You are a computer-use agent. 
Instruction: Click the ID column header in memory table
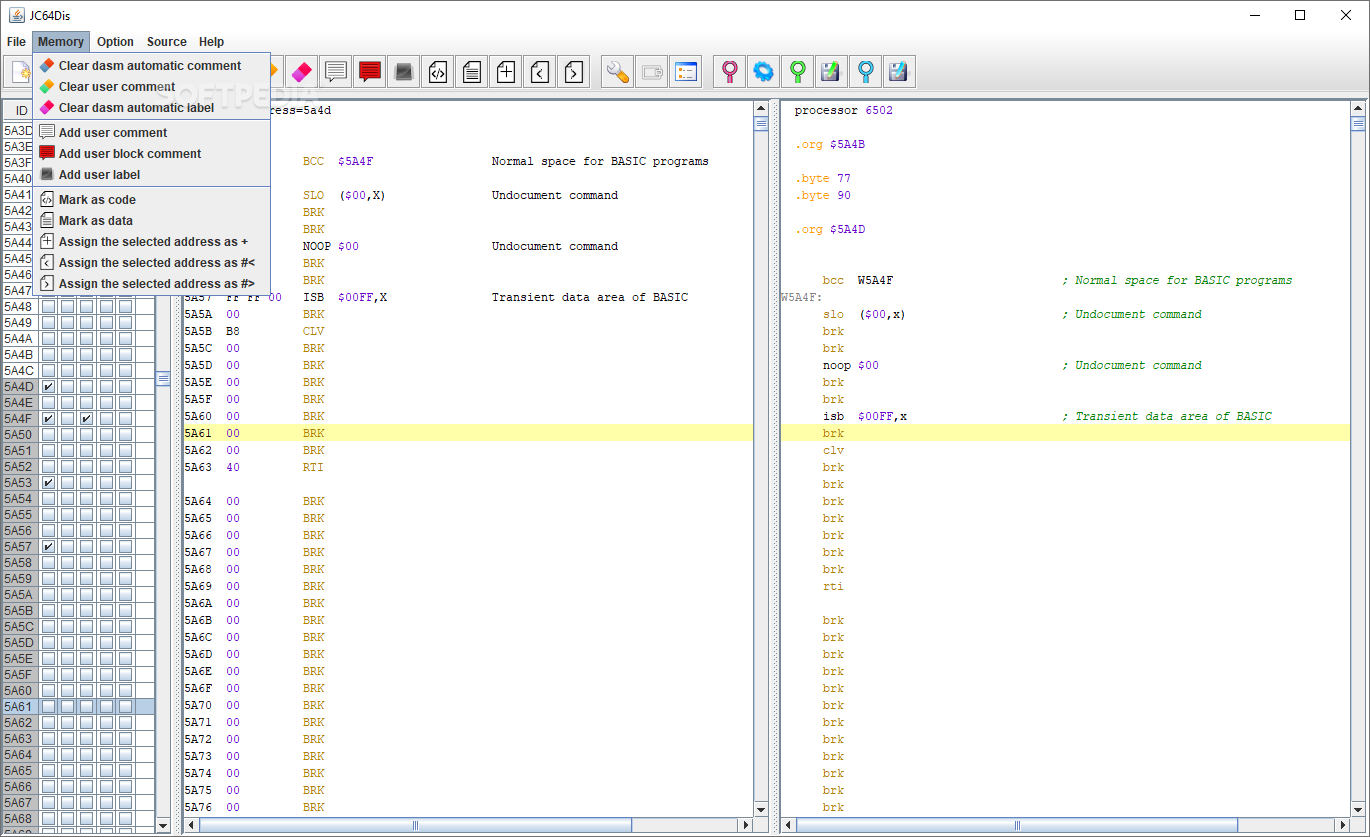coord(20,111)
